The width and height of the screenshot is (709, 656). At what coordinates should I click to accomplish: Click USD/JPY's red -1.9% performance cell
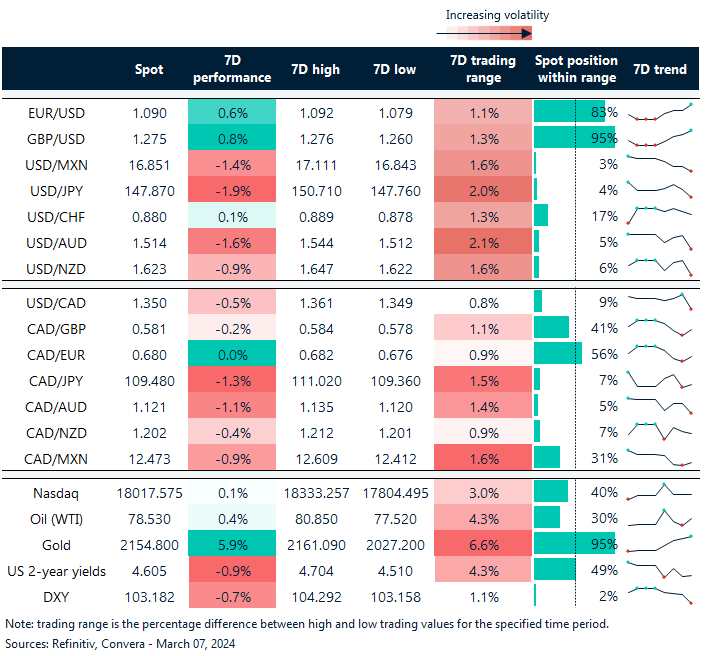pyautogui.click(x=230, y=188)
